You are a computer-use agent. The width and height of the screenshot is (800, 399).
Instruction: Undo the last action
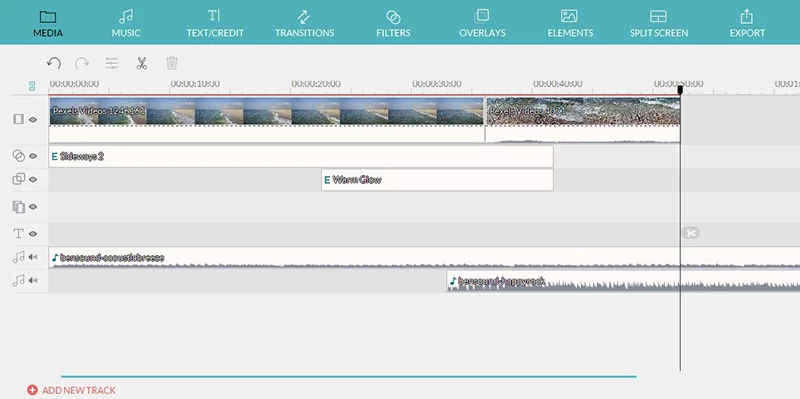point(54,63)
